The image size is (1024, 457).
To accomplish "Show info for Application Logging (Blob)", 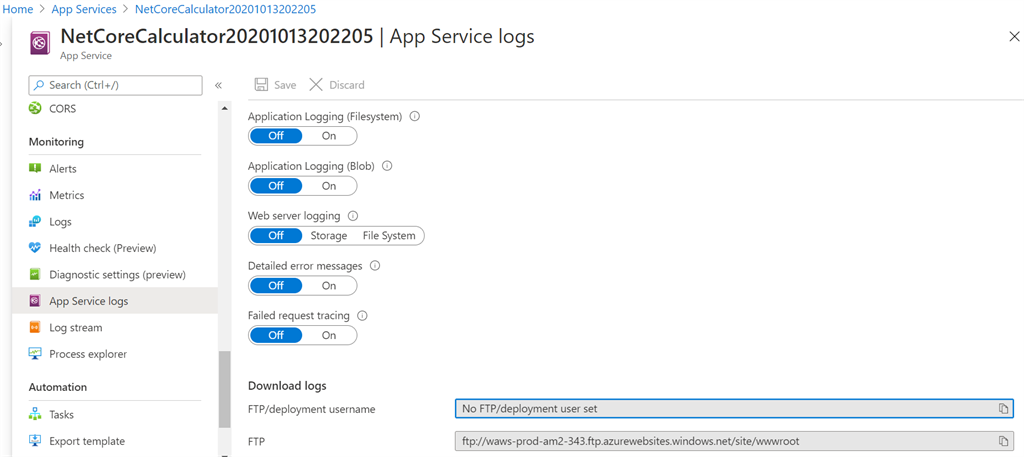I will coord(386,166).
